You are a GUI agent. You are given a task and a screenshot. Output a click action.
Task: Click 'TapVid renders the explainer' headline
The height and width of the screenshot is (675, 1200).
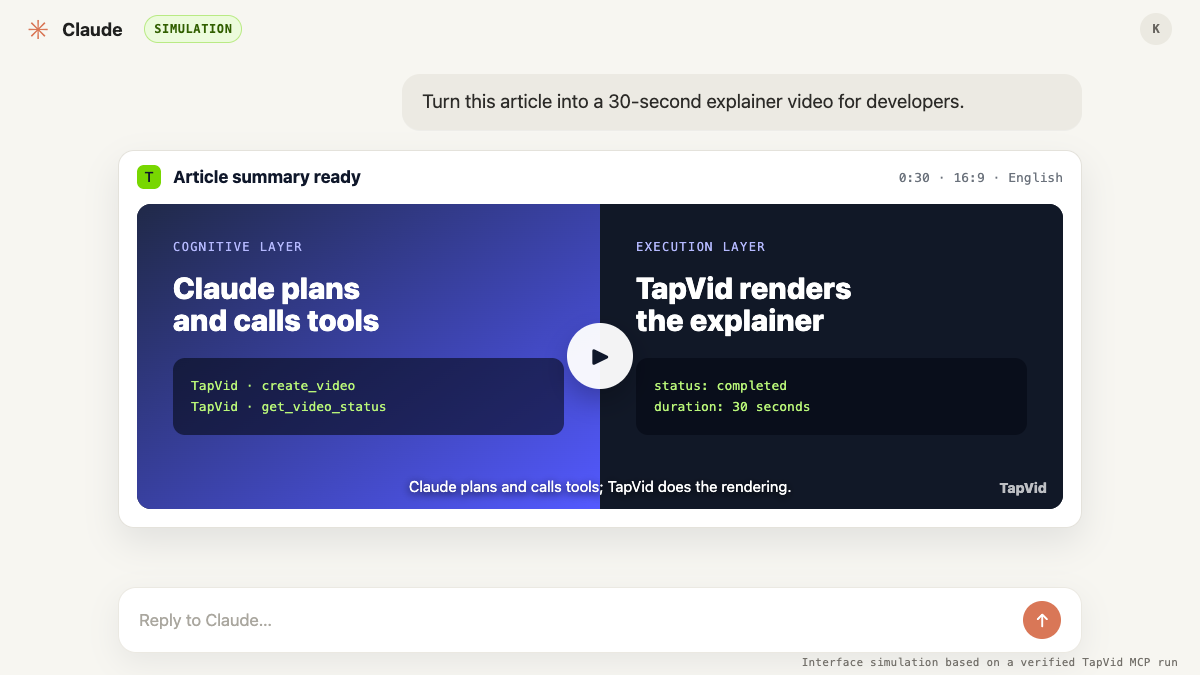coord(743,305)
